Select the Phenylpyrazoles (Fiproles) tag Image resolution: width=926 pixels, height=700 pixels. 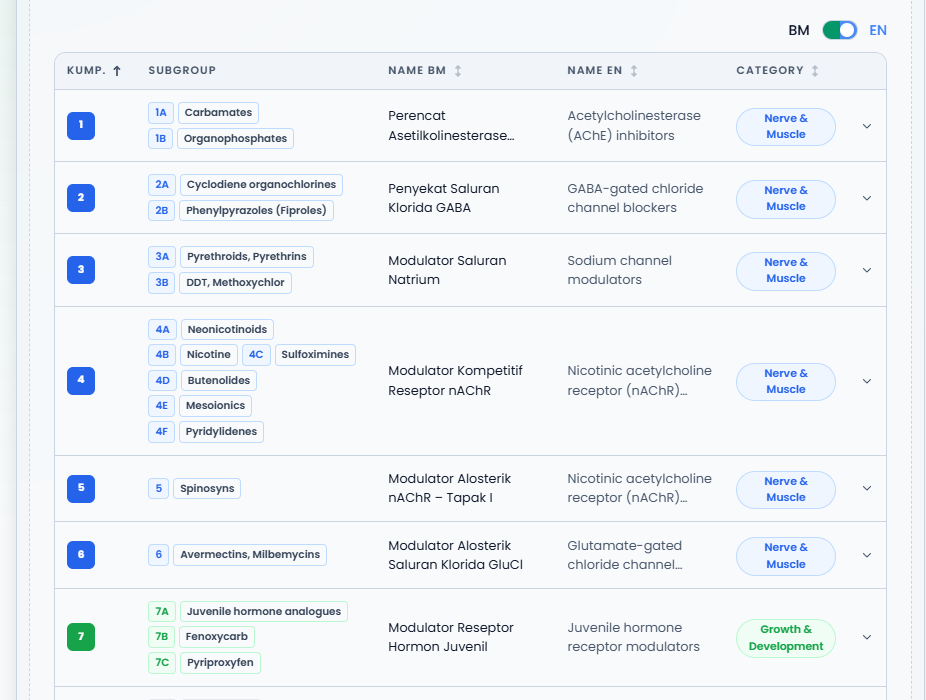(256, 210)
